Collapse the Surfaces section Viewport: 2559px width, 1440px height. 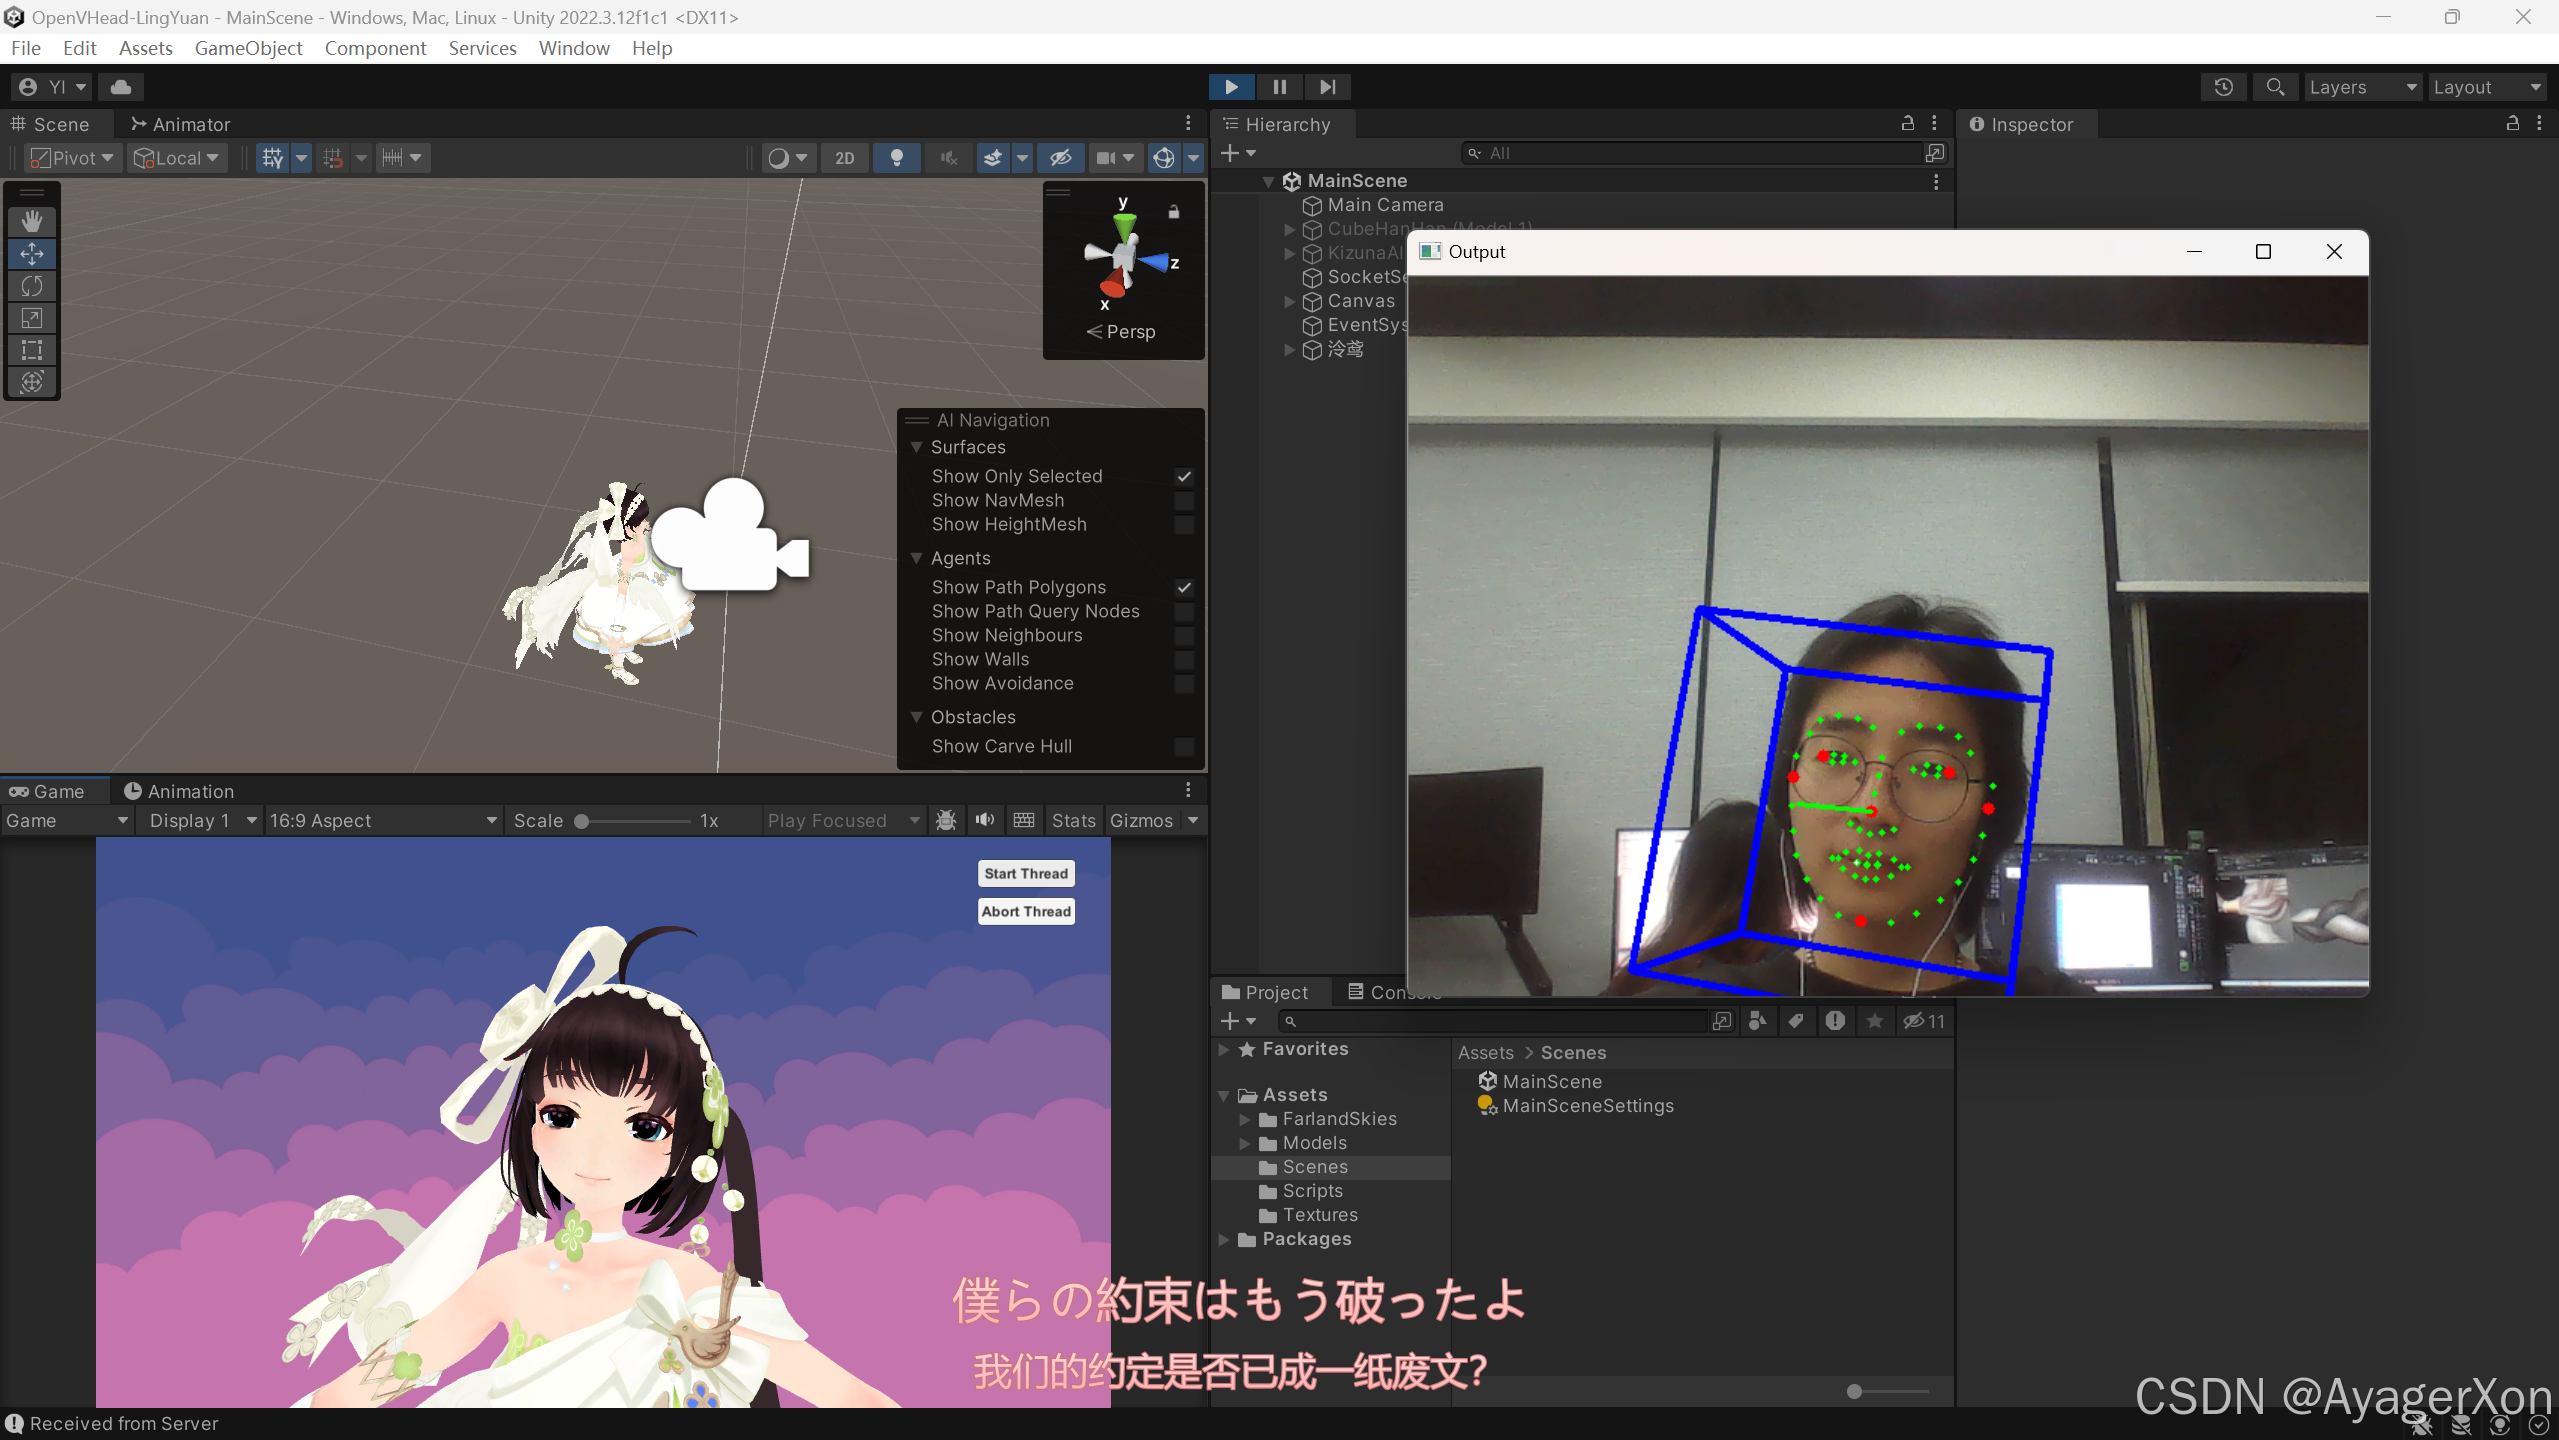tap(916, 447)
